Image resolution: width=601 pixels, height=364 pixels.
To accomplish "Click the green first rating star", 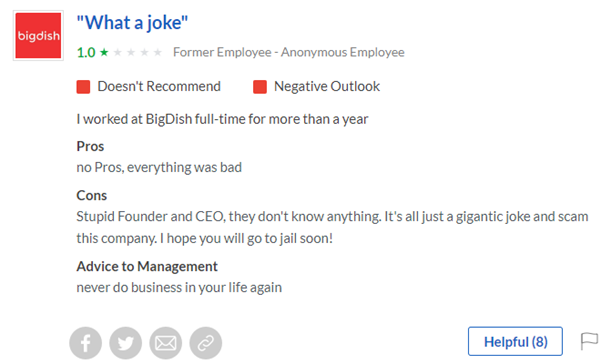I will (x=104, y=52).
